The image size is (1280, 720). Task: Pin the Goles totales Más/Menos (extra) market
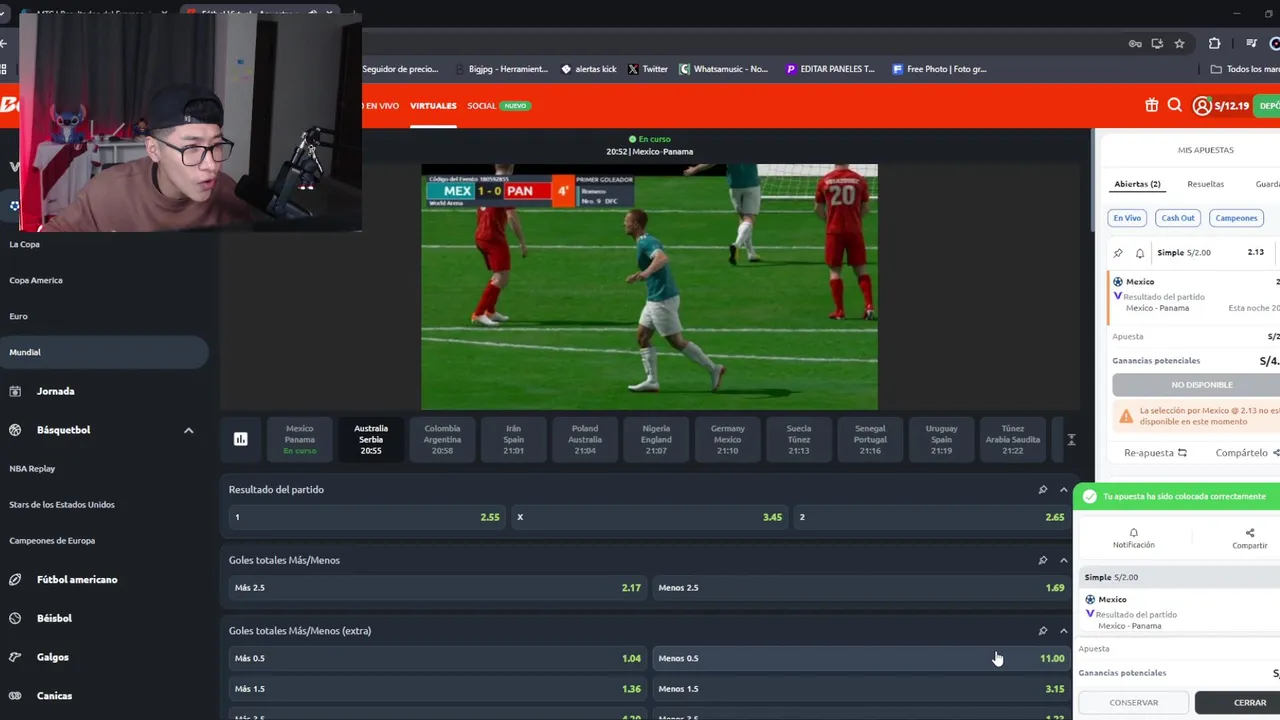point(1043,631)
